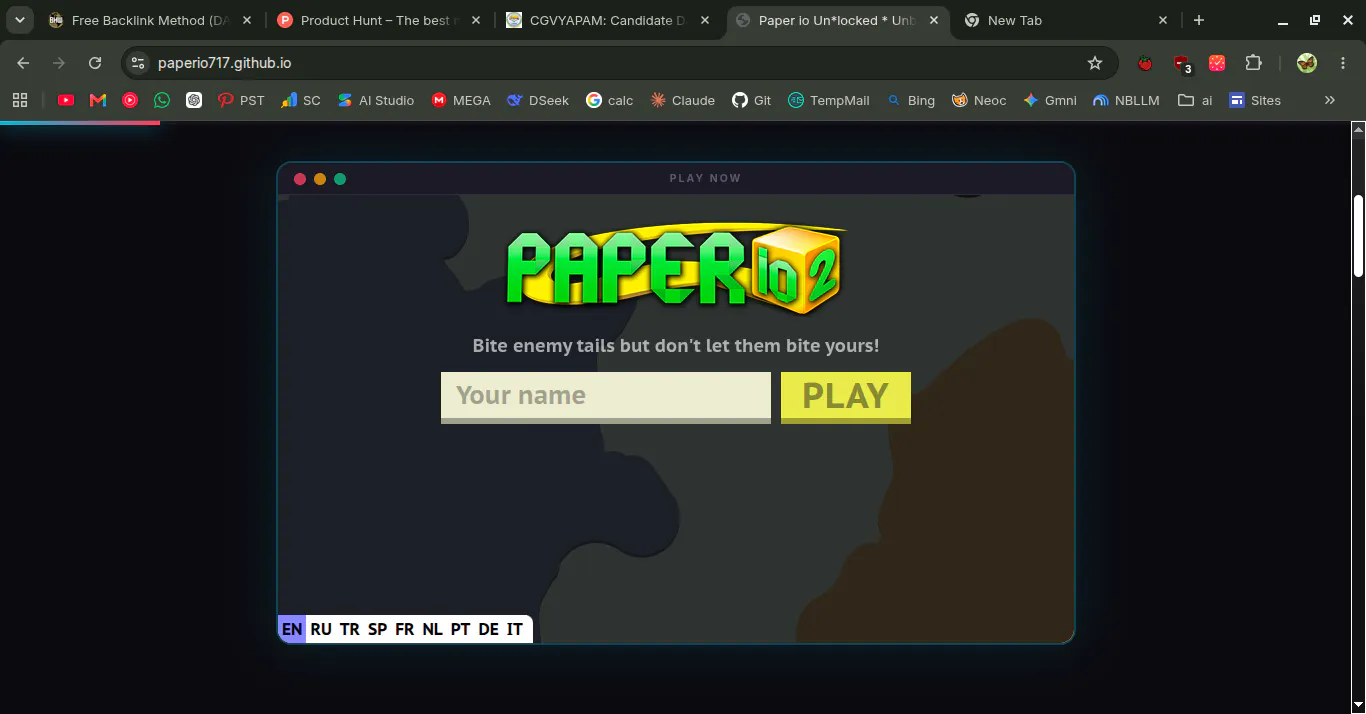Click the red dot in game window header
This screenshot has width=1366, height=714.
300,179
